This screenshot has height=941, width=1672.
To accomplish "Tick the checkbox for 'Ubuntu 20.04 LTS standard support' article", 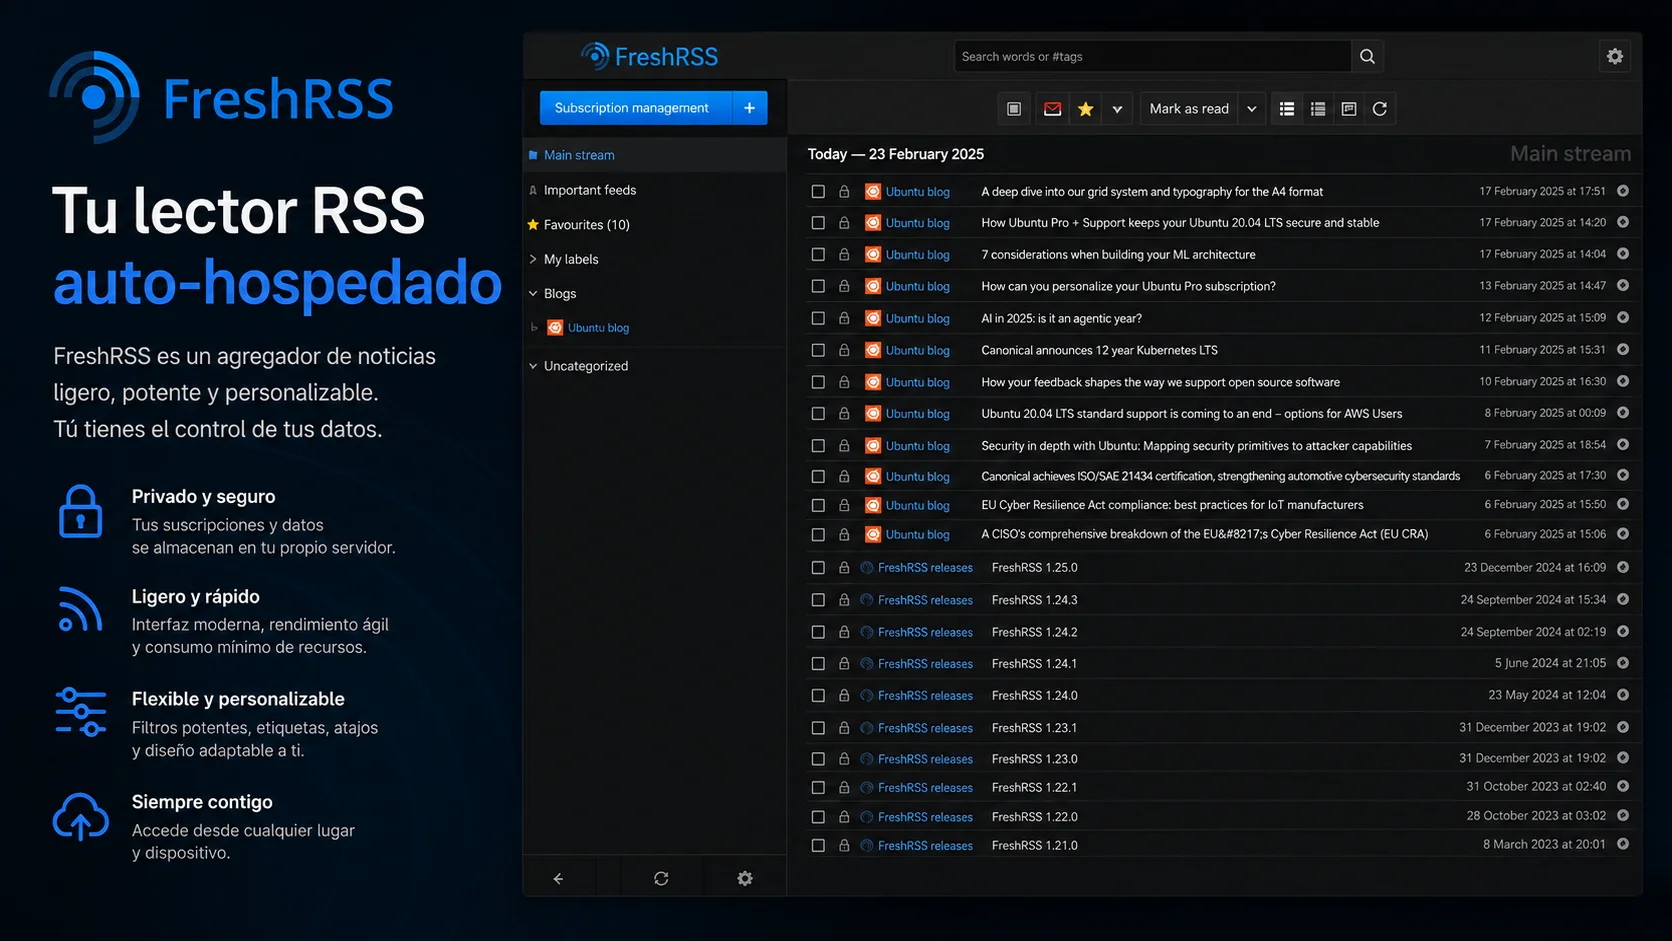I will tap(818, 413).
